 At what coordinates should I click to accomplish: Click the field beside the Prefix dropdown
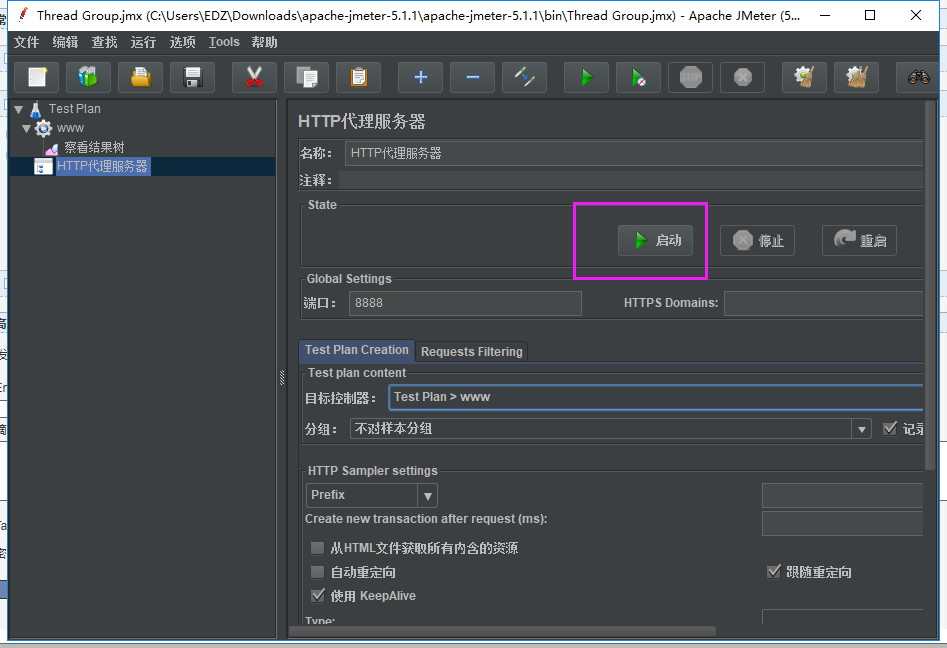[x=843, y=495]
